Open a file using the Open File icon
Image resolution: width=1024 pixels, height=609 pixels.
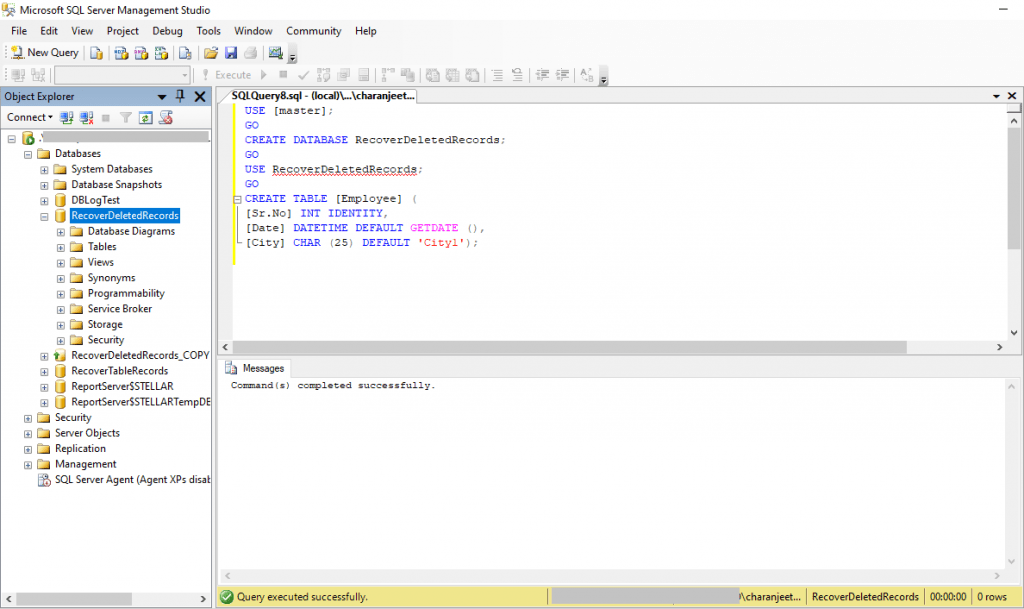211,52
